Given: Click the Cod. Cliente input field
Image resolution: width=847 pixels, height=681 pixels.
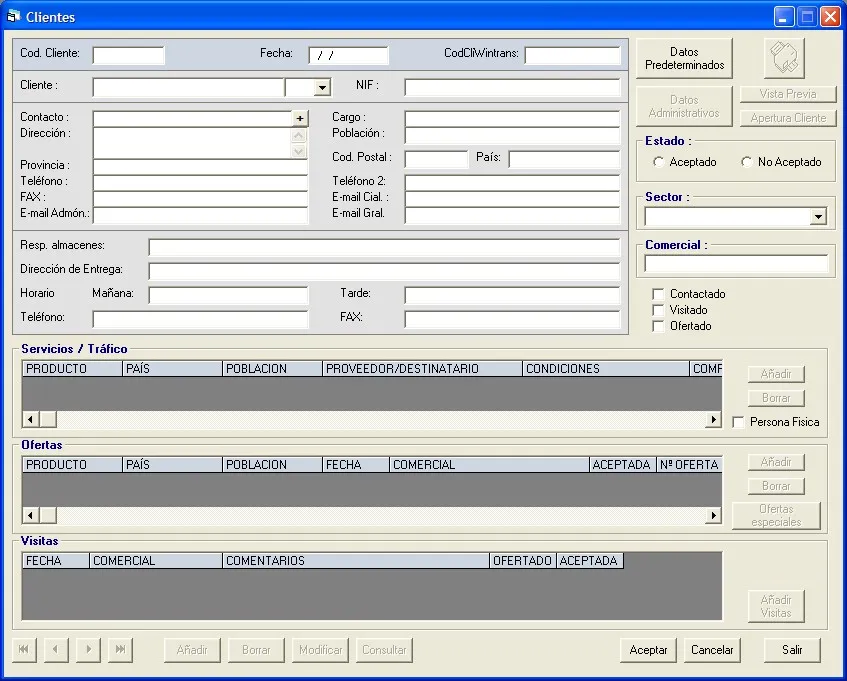Looking at the screenshot, I should [x=129, y=55].
